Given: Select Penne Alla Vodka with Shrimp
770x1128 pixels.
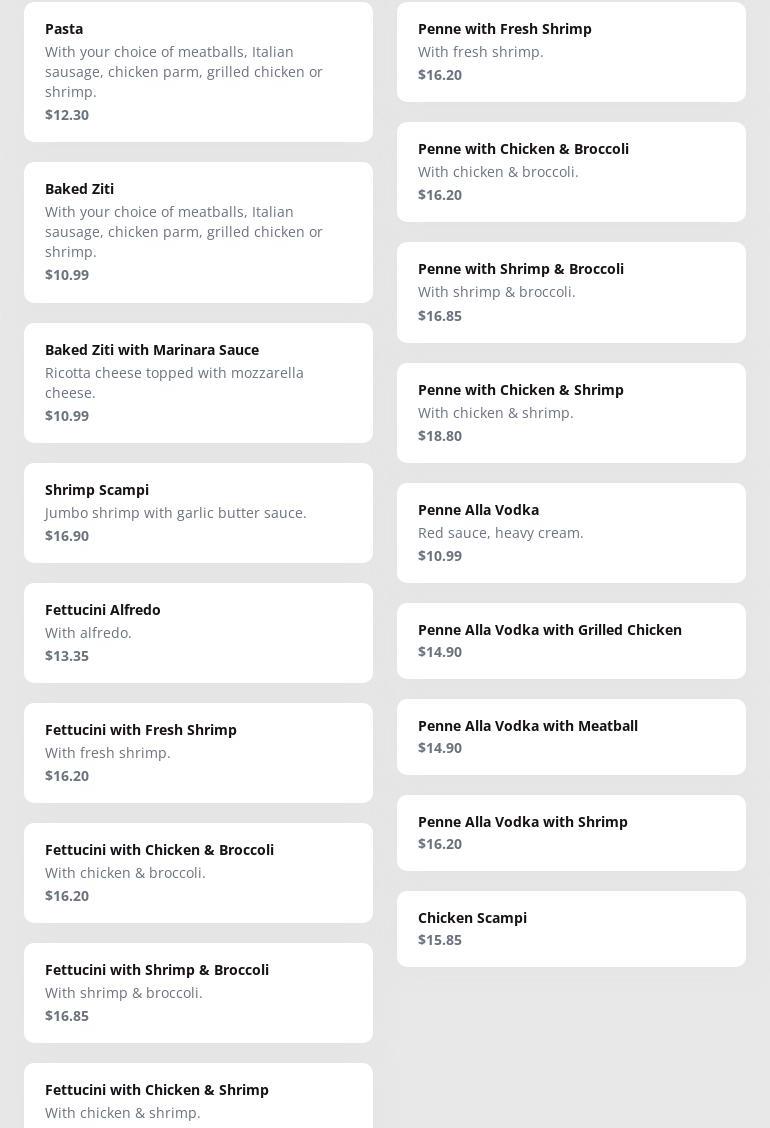Looking at the screenshot, I should coord(571,832).
